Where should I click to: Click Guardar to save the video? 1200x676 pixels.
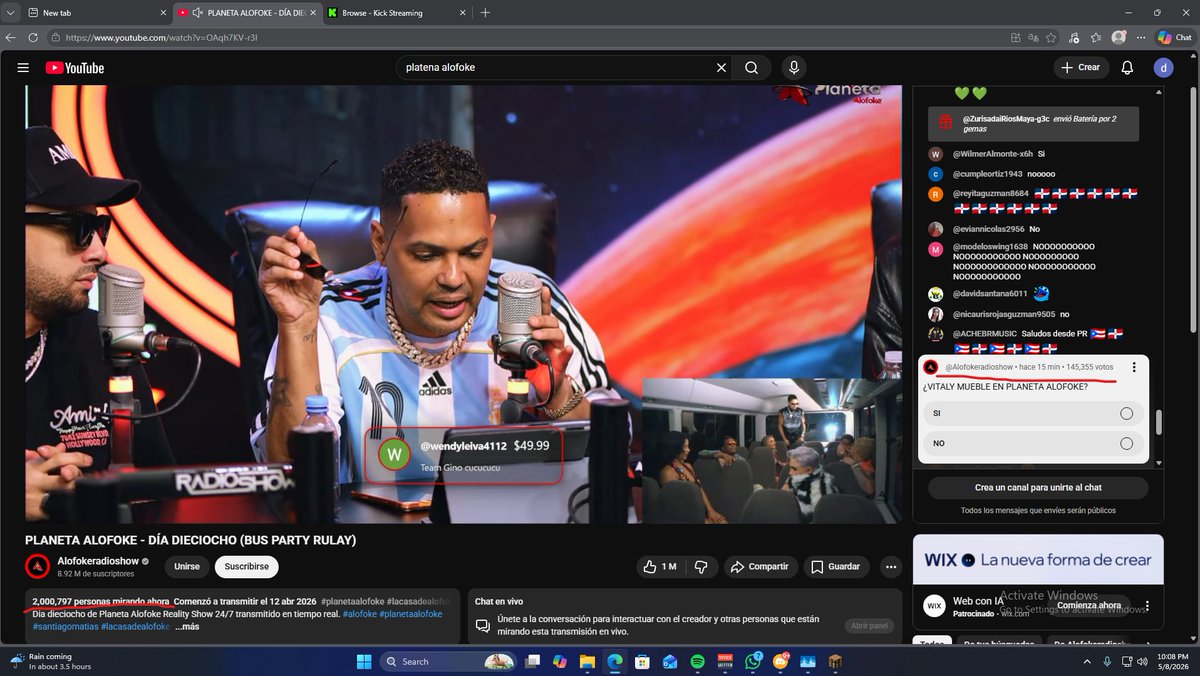835,567
